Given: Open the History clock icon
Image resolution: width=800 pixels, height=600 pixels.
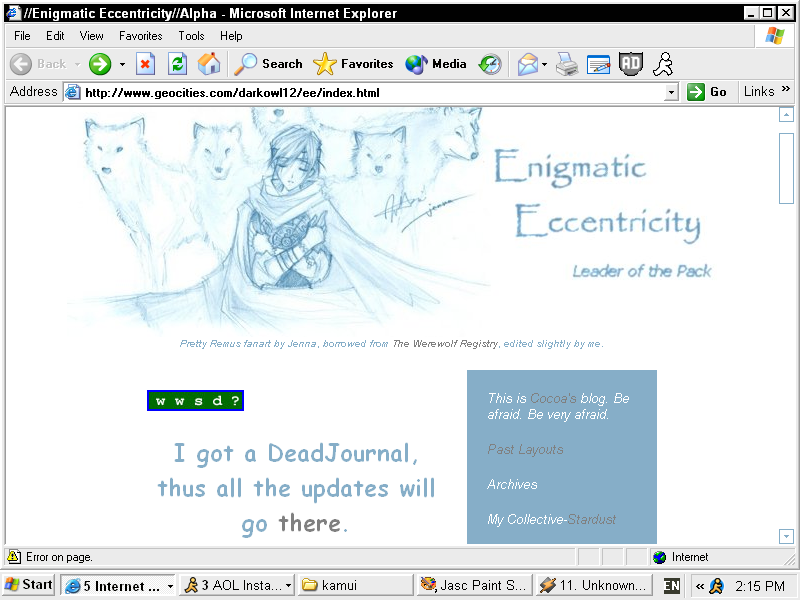Looking at the screenshot, I should 490,64.
